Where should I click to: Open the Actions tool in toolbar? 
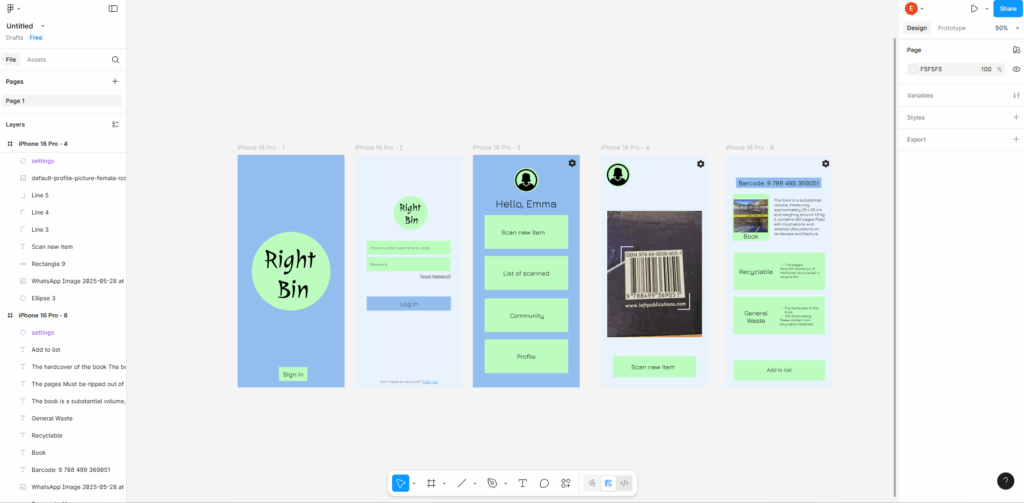coord(566,483)
